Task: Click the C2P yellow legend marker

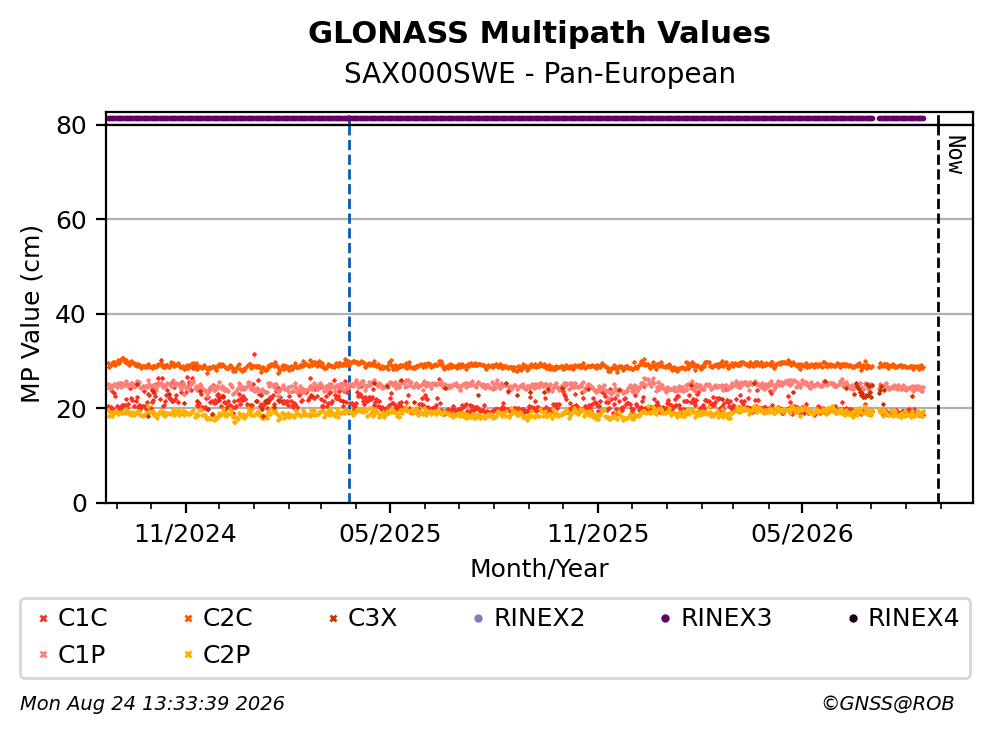Action: click(x=188, y=655)
